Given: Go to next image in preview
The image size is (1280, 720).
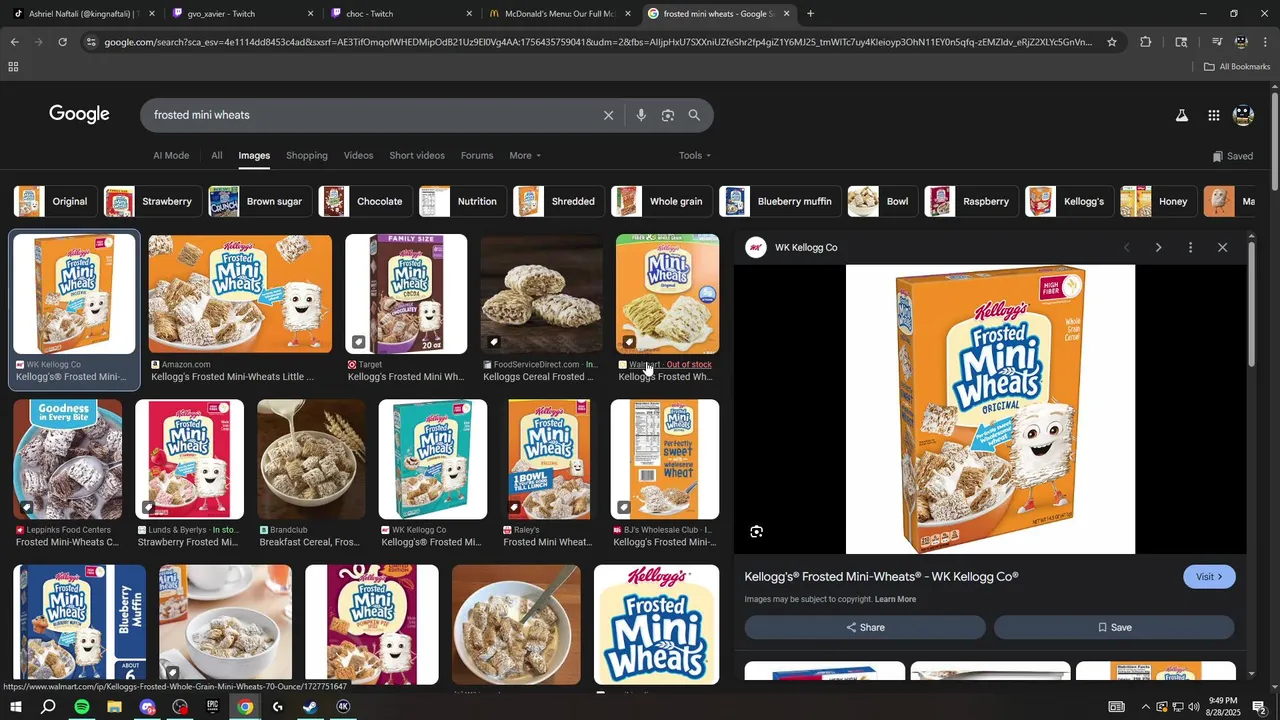Looking at the screenshot, I should (1158, 247).
